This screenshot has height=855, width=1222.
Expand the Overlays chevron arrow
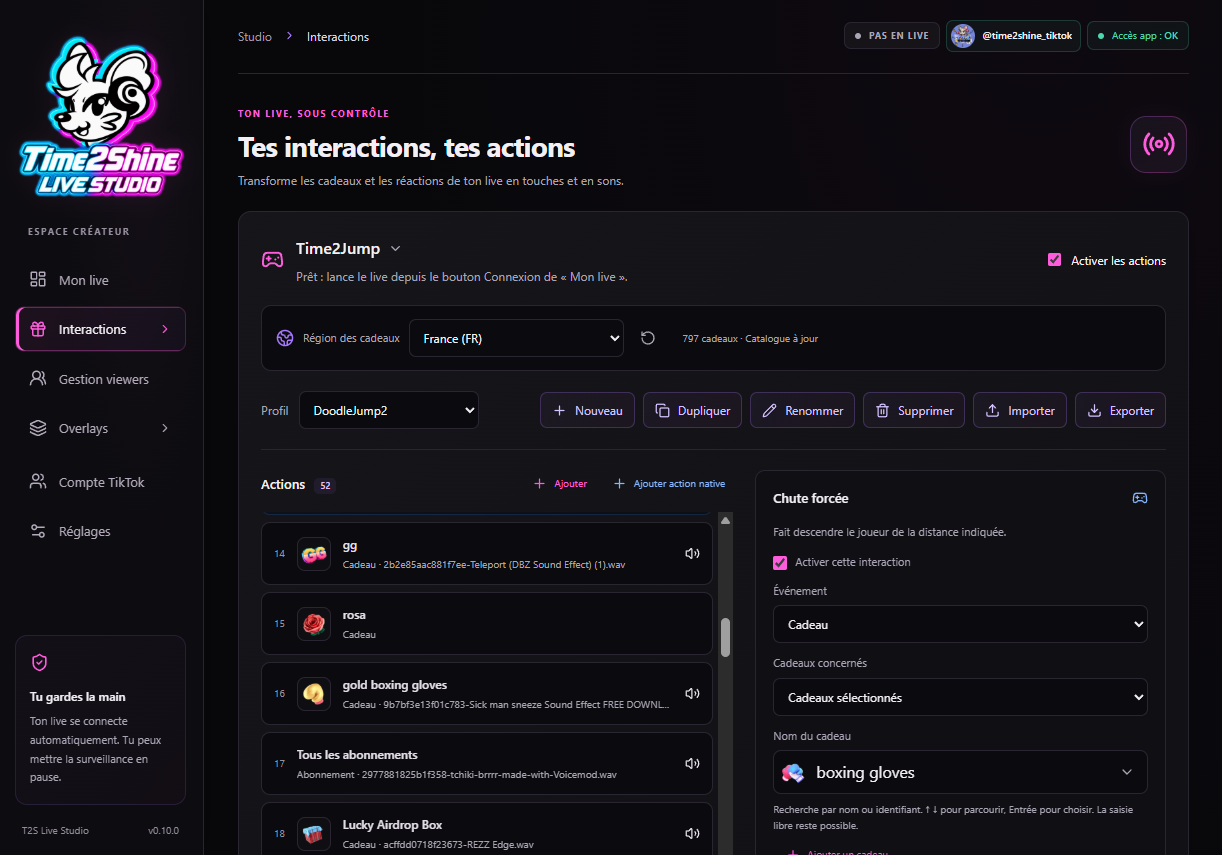pyautogui.click(x=165, y=428)
